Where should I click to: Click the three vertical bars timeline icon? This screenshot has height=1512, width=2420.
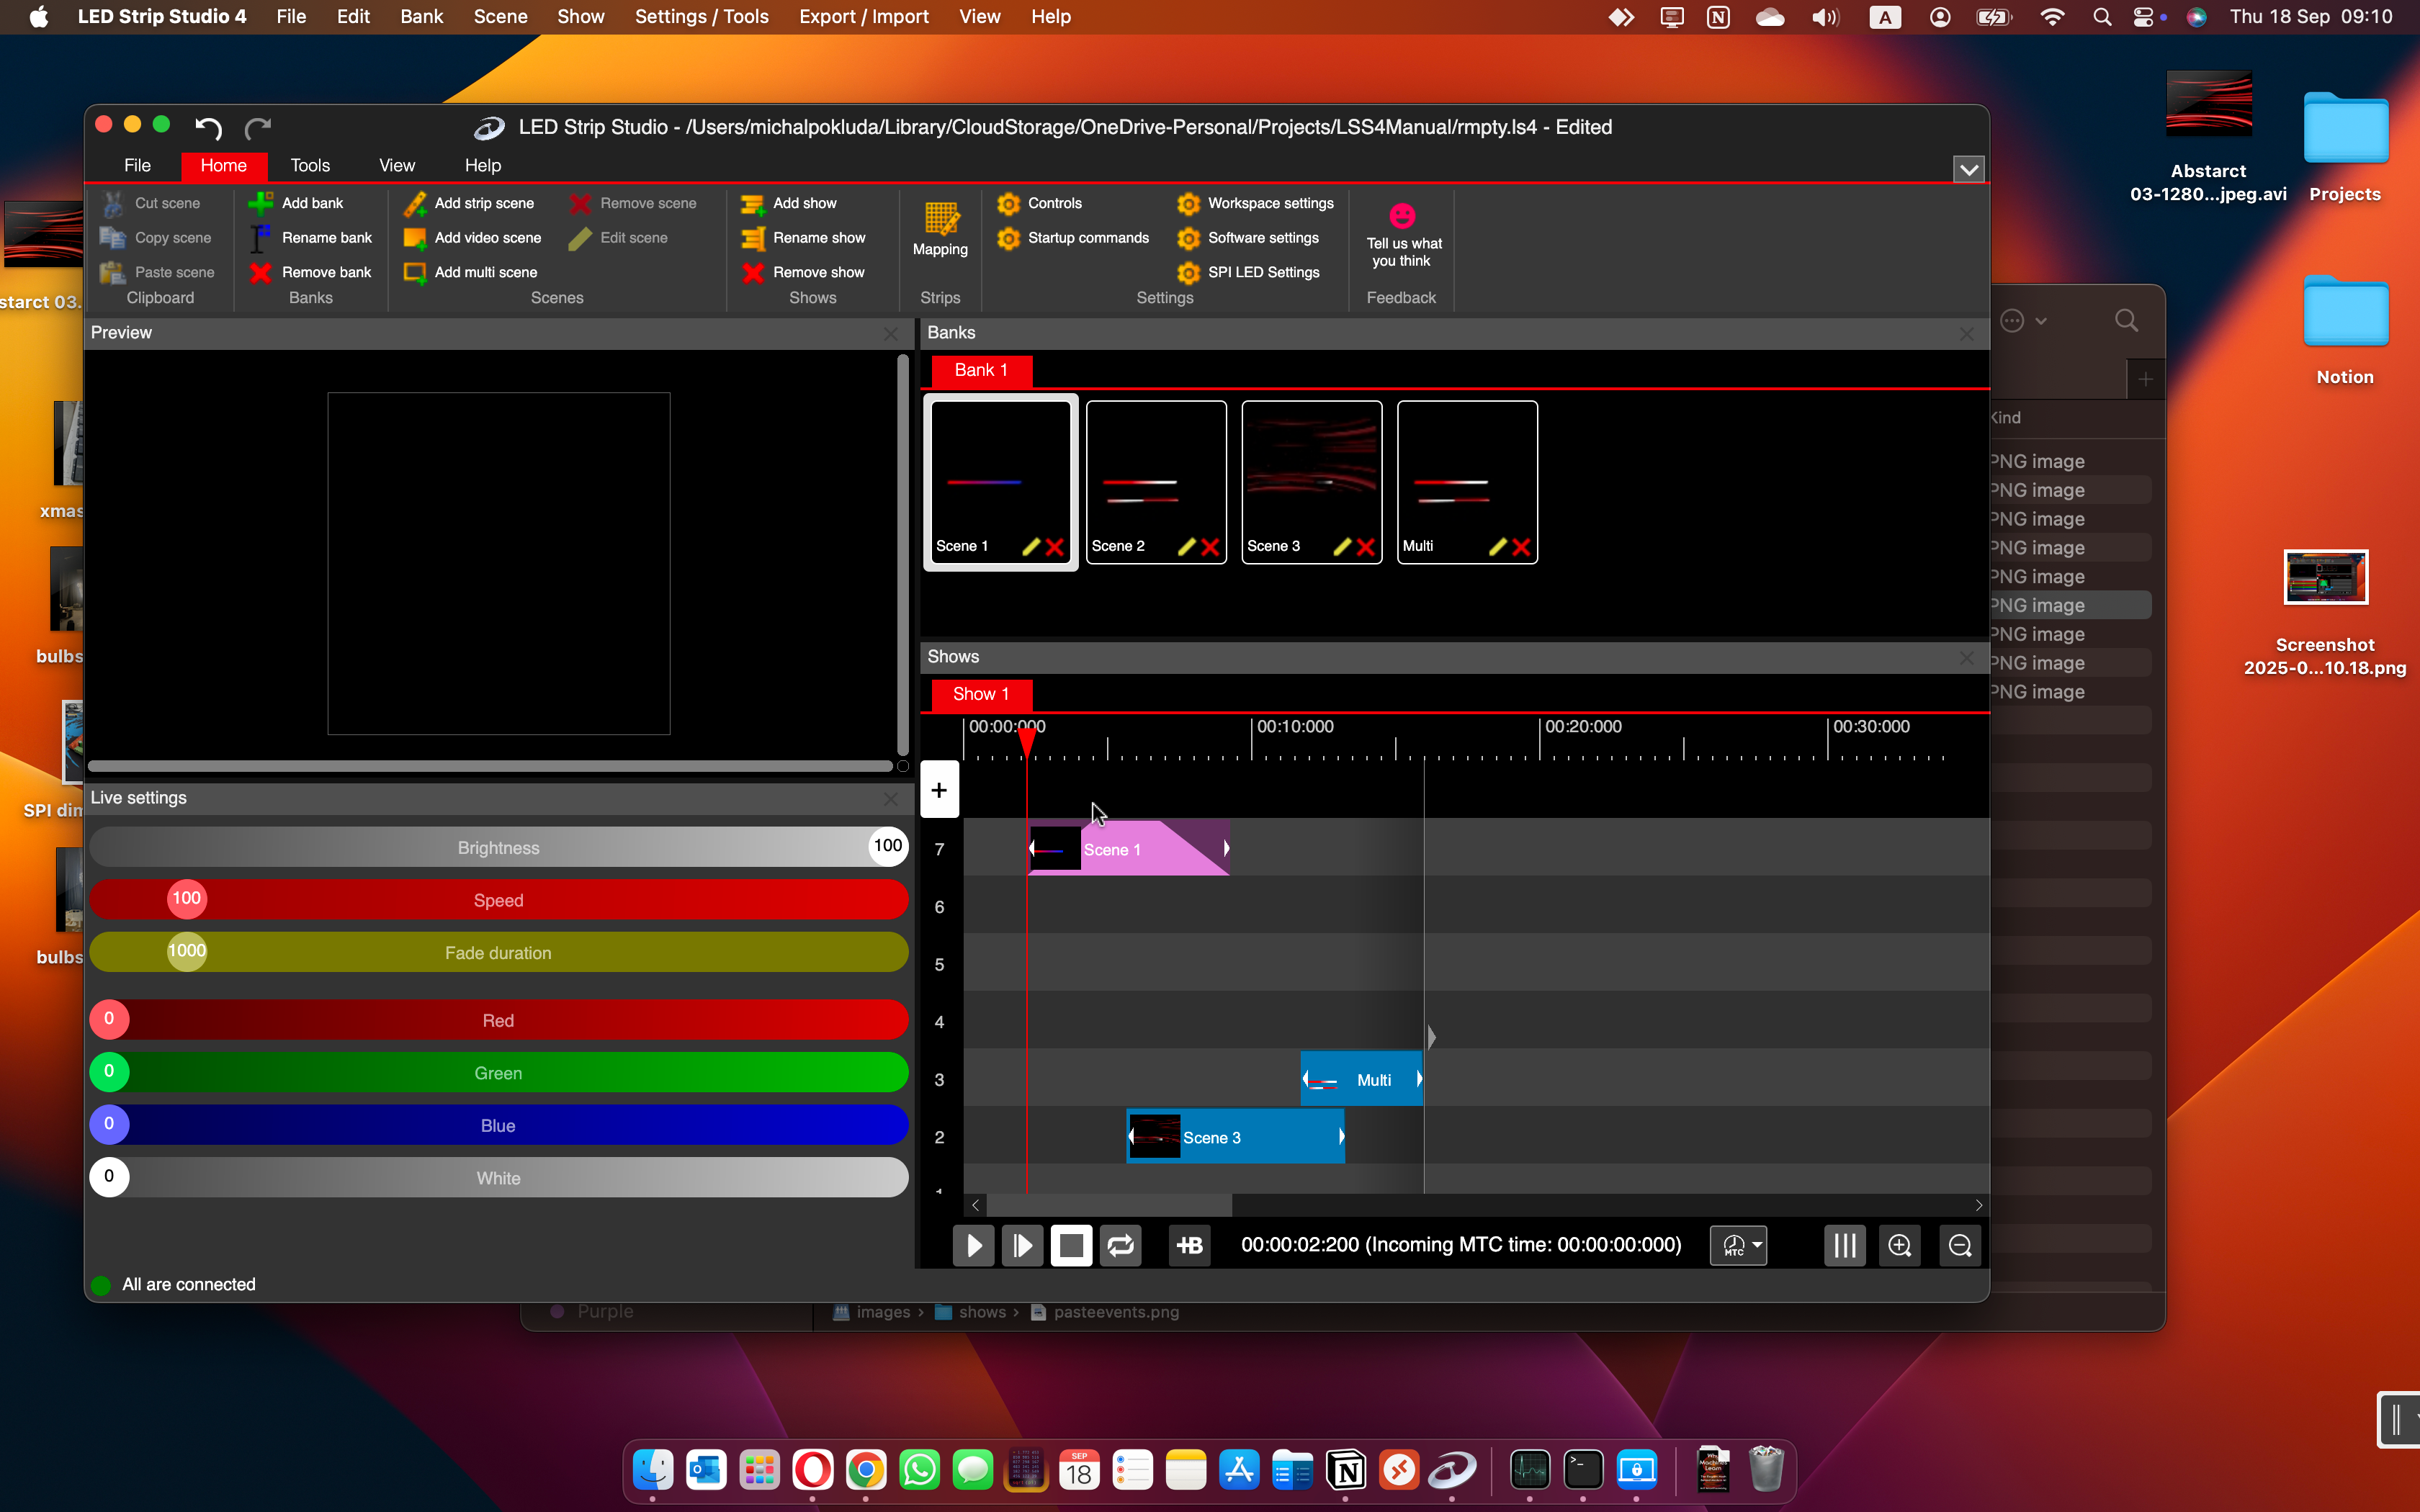[x=1844, y=1245]
